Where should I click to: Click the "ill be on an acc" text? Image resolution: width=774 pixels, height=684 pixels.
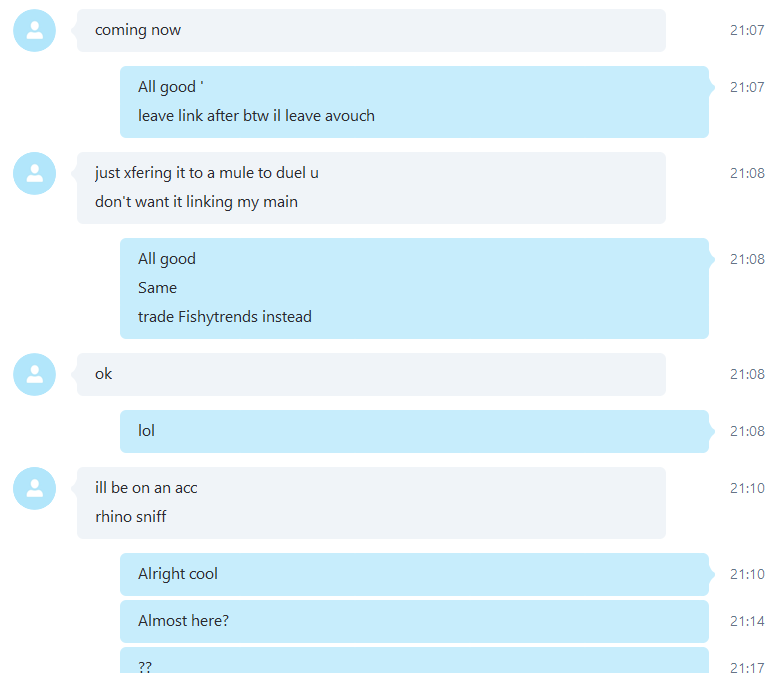[146, 488]
